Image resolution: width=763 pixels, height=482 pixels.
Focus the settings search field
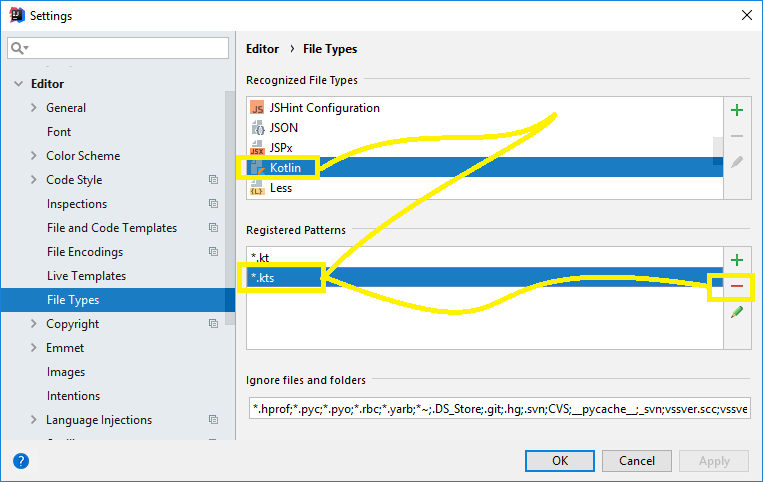pos(118,48)
